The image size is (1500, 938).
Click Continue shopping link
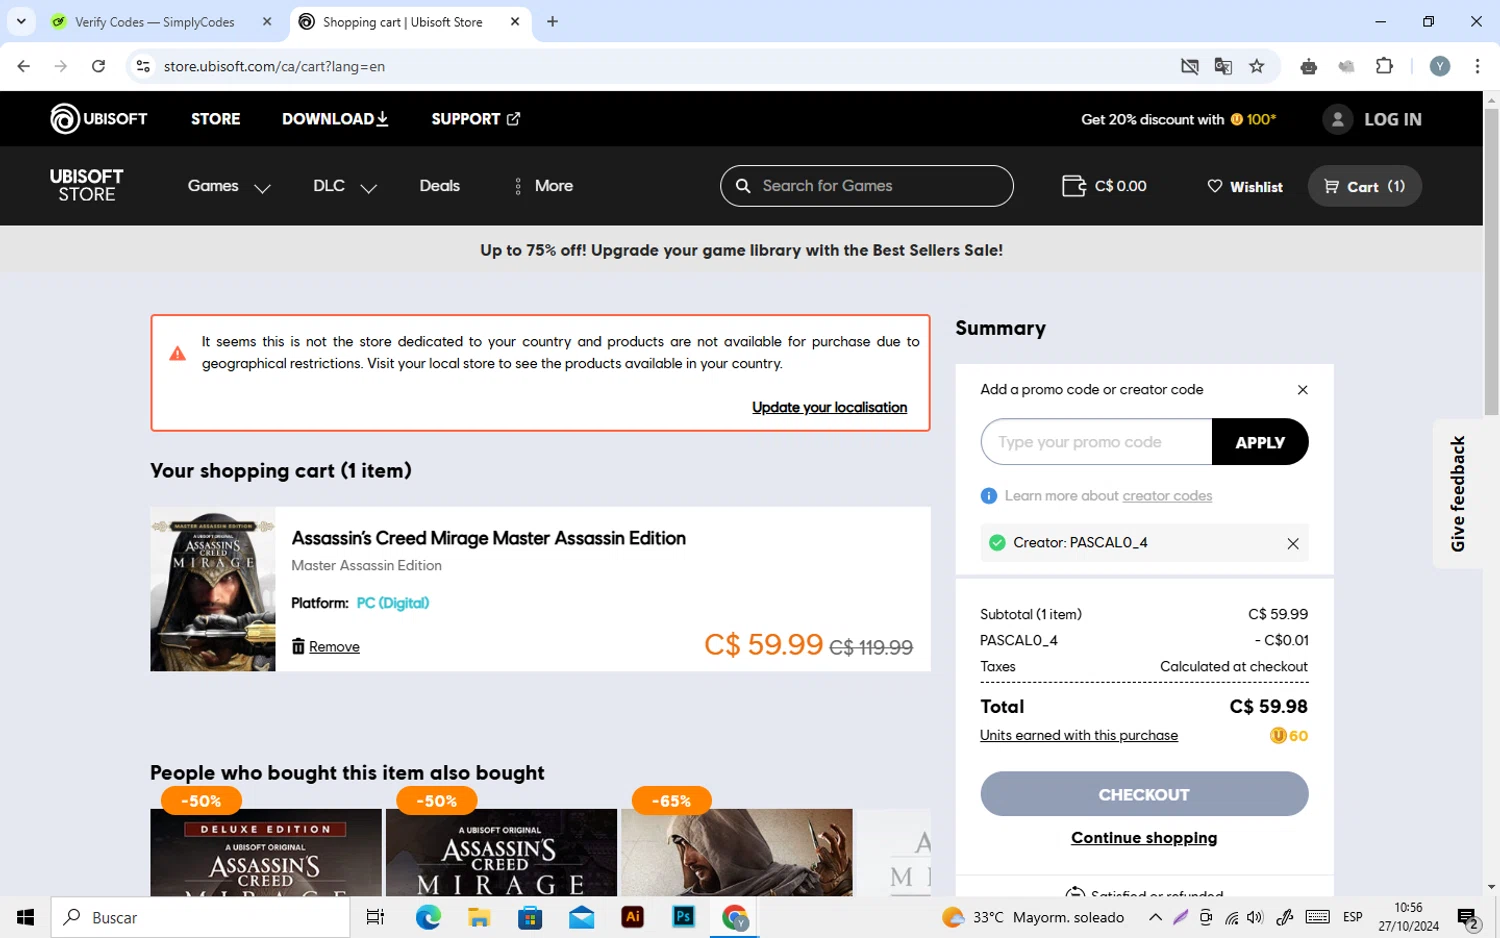click(x=1144, y=838)
